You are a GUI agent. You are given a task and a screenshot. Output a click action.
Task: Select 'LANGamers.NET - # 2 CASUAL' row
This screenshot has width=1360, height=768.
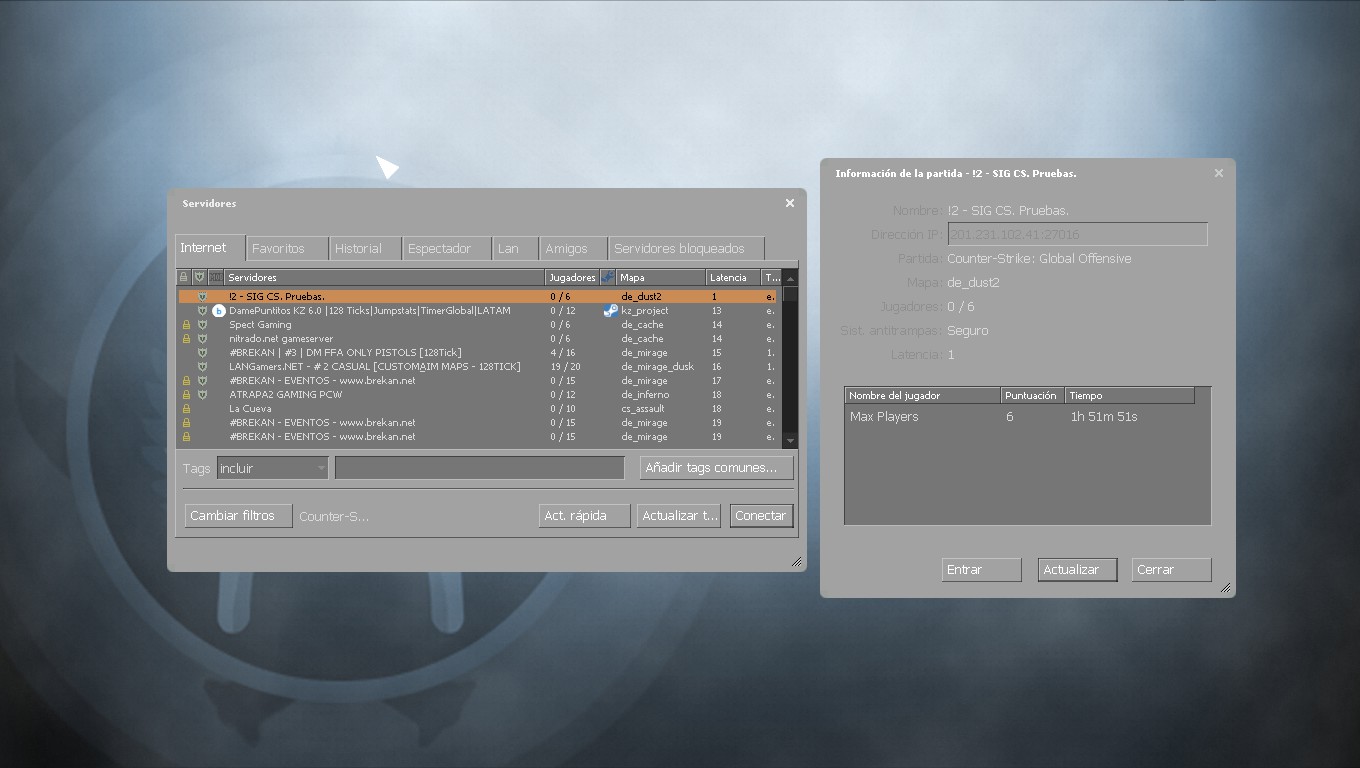[478, 367]
